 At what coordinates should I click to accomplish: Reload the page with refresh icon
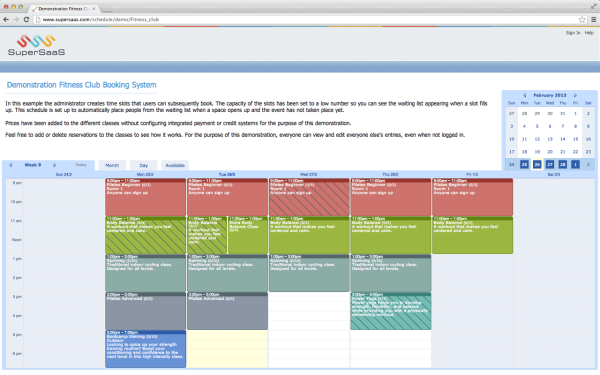click(x=26, y=20)
